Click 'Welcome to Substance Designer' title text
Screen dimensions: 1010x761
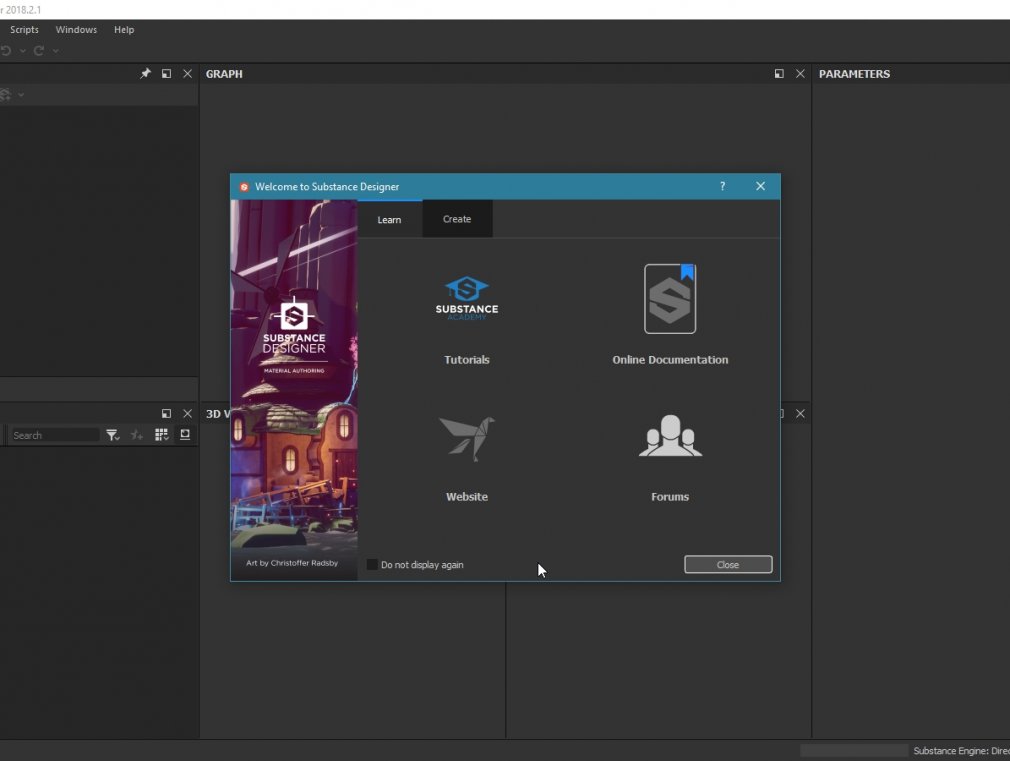(x=327, y=187)
